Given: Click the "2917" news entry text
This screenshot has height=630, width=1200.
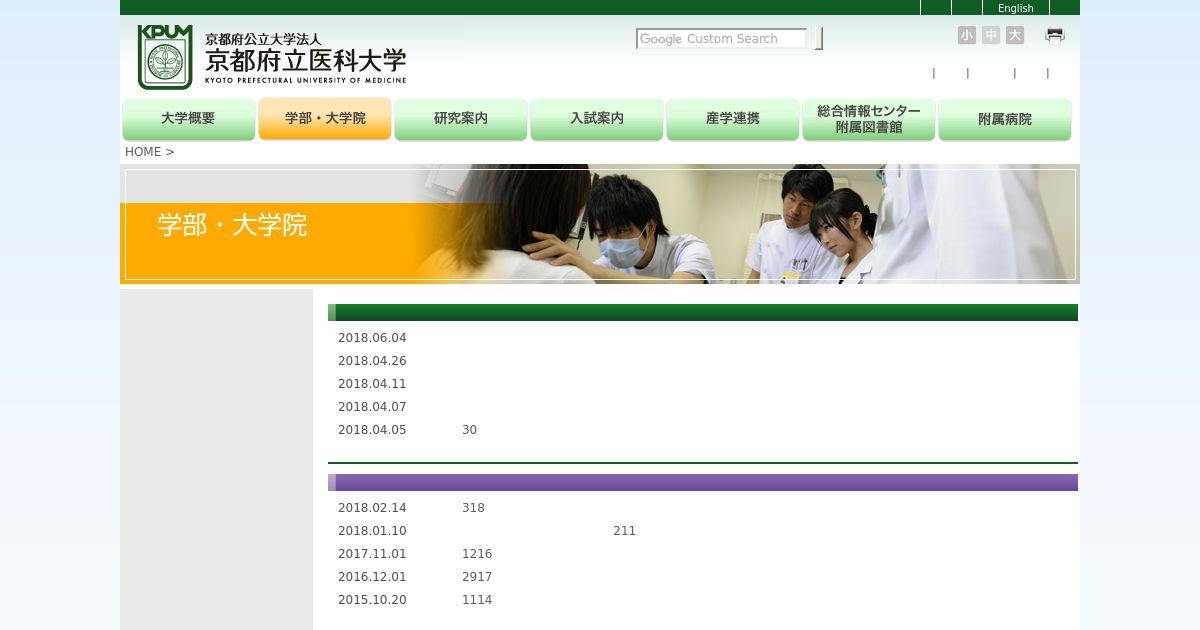Looking at the screenshot, I should pyautogui.click(x=477, y=577).
